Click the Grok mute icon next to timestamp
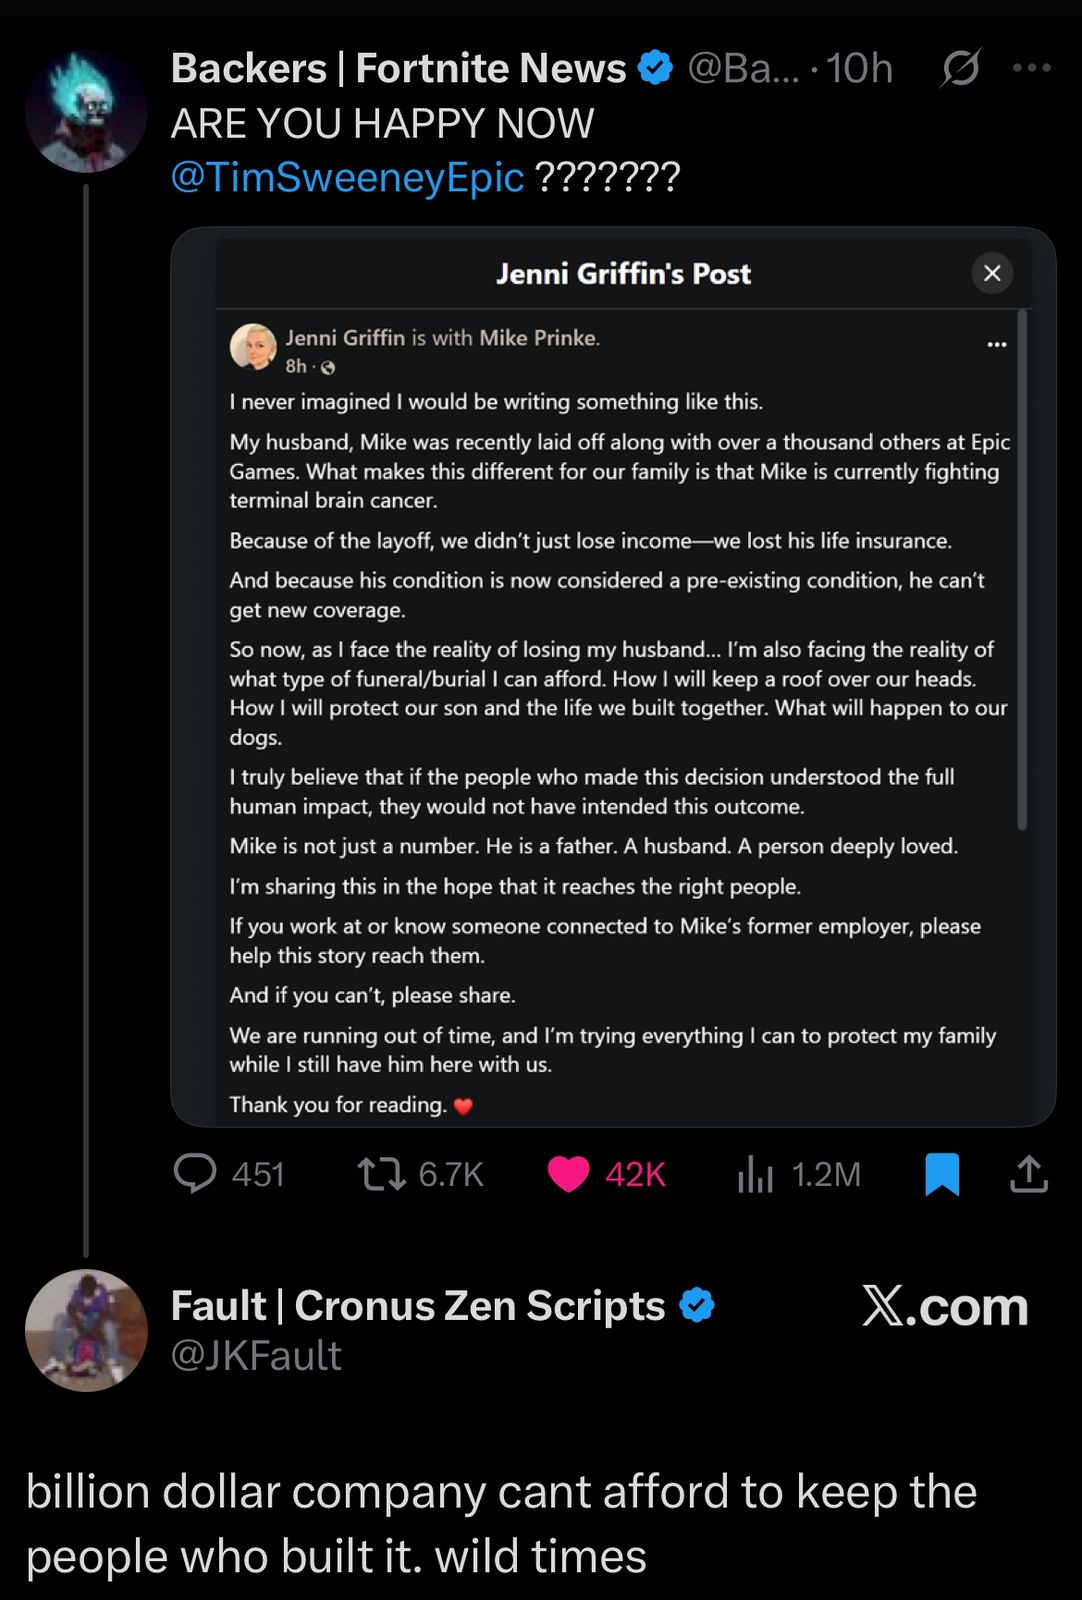 click(x=959, y=69)
